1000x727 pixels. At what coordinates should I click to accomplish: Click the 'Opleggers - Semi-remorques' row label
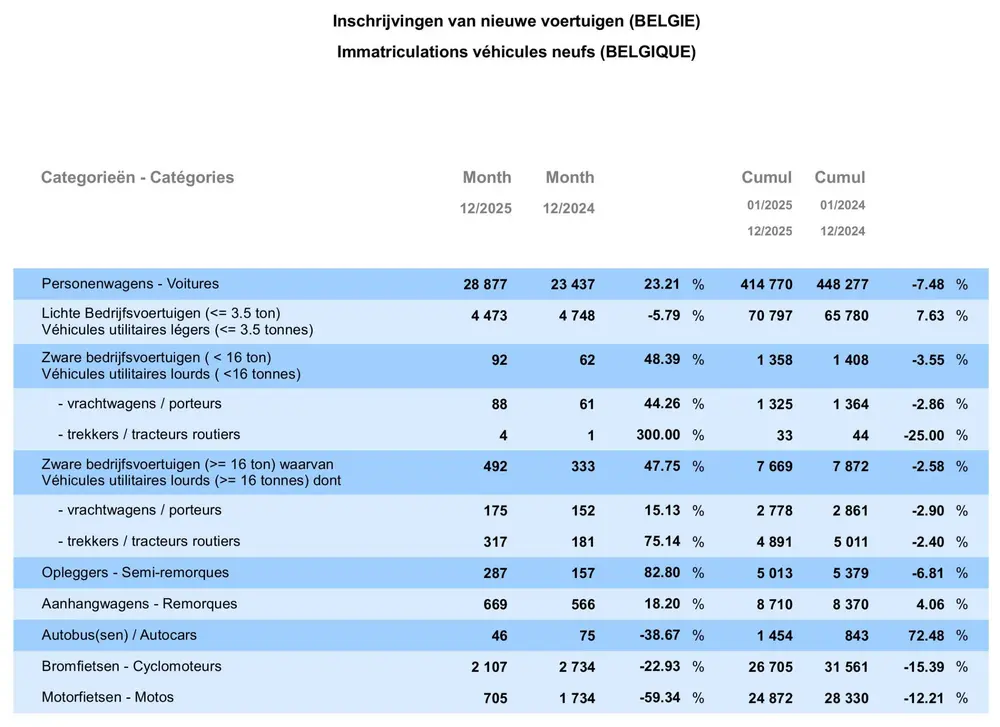point(135,573)
